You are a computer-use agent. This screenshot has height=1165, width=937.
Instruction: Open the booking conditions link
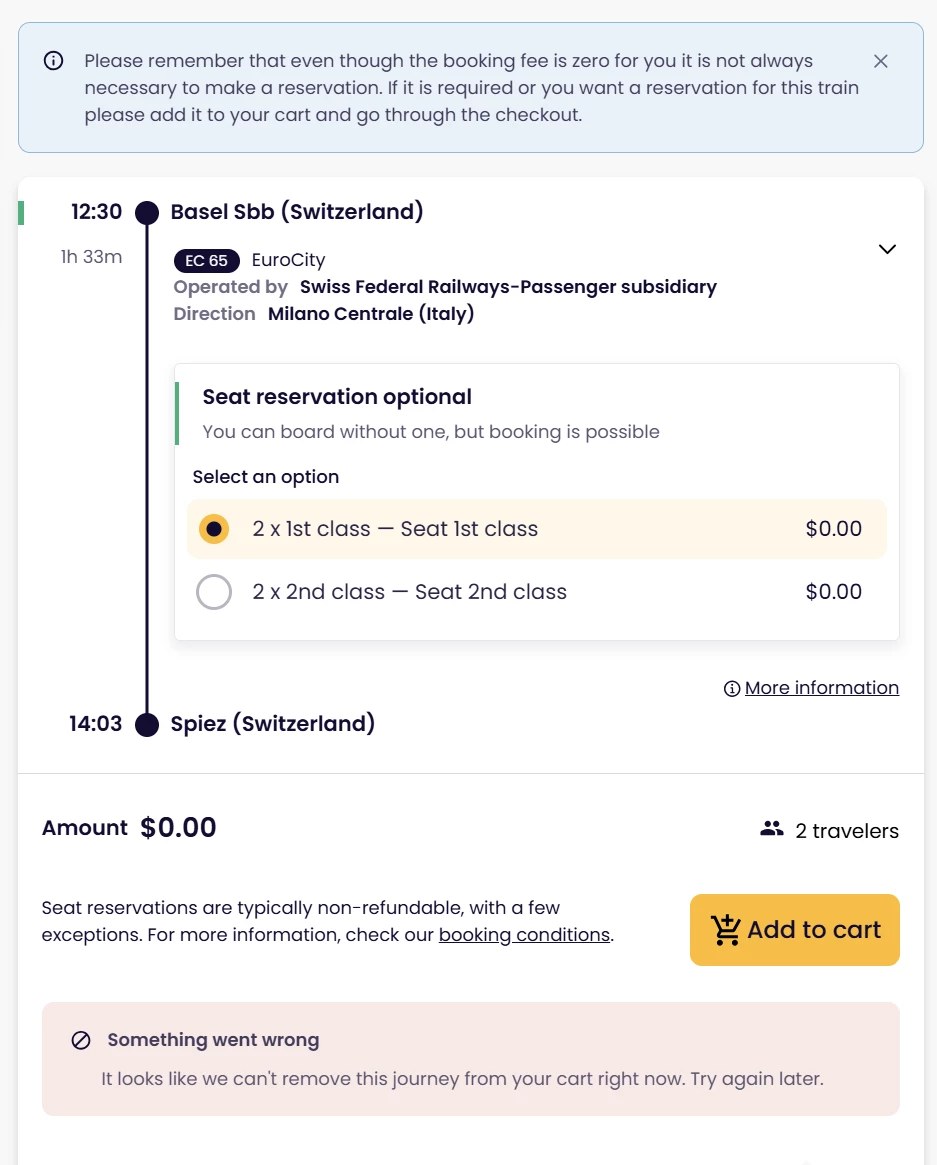(x=524, y=935)
